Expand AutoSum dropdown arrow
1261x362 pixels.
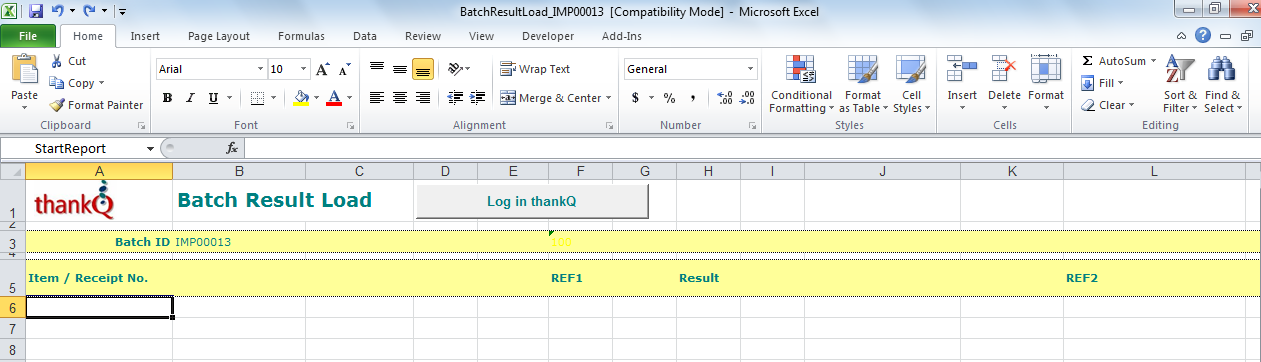(x=1153, y=61)
